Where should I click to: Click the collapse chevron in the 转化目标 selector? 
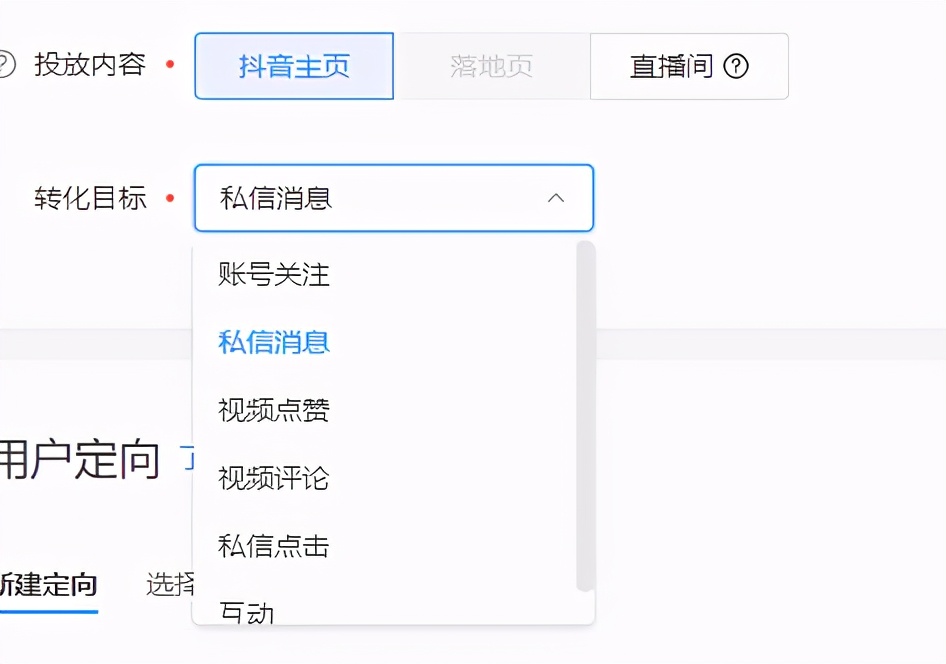pyautogui.click(x=557, y=198)
